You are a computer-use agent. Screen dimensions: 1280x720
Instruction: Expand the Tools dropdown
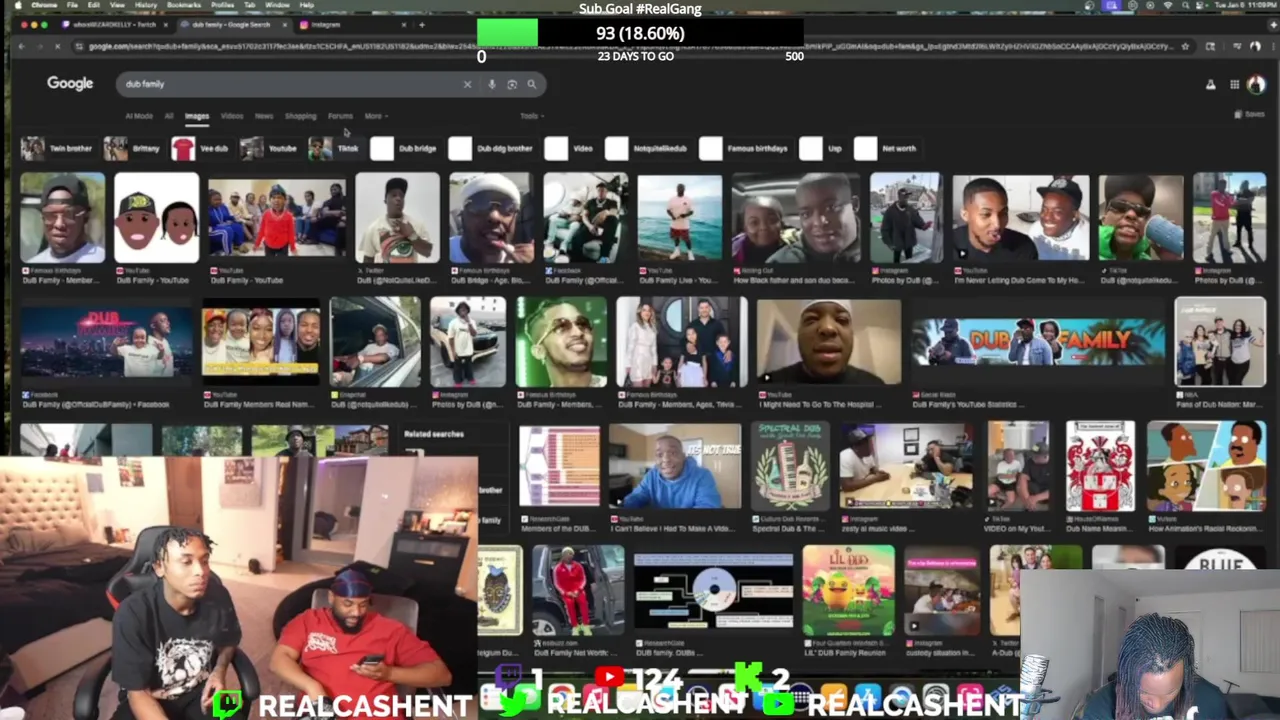coord(531,116)
